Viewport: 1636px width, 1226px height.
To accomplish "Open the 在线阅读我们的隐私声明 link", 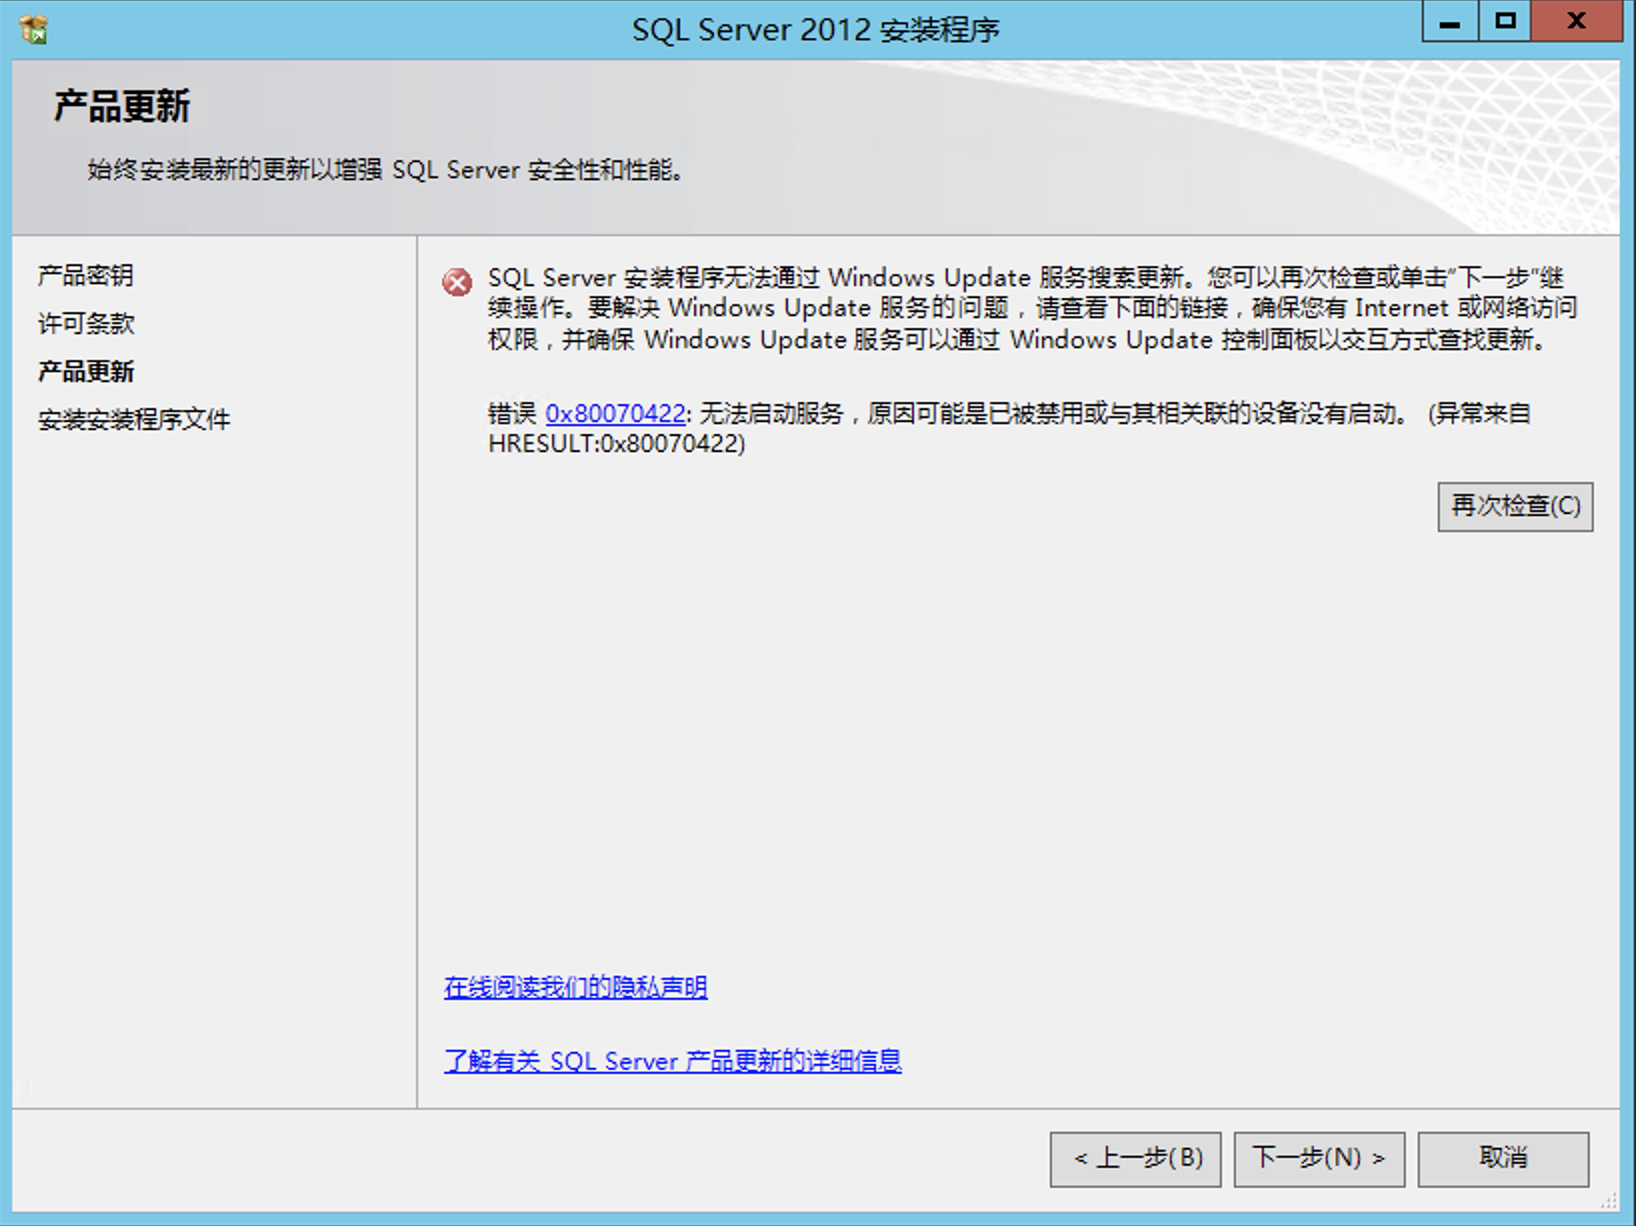I will pyautogui.click(x=575, y=987).
